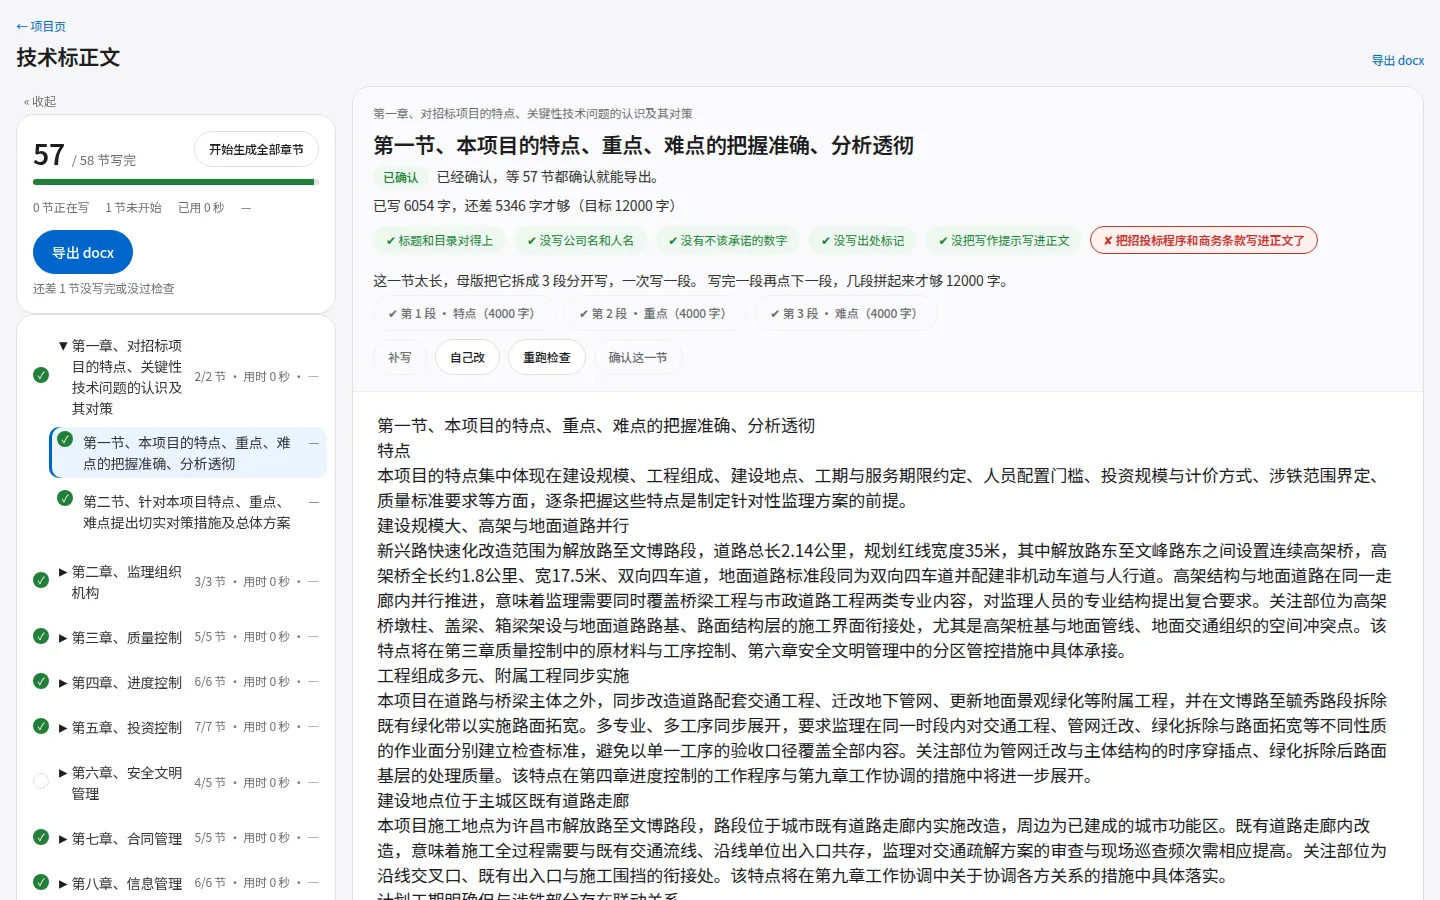Click 开始生成全部章节 button
This screenshot has width=1440, height=900.
[x=256, y=149]
